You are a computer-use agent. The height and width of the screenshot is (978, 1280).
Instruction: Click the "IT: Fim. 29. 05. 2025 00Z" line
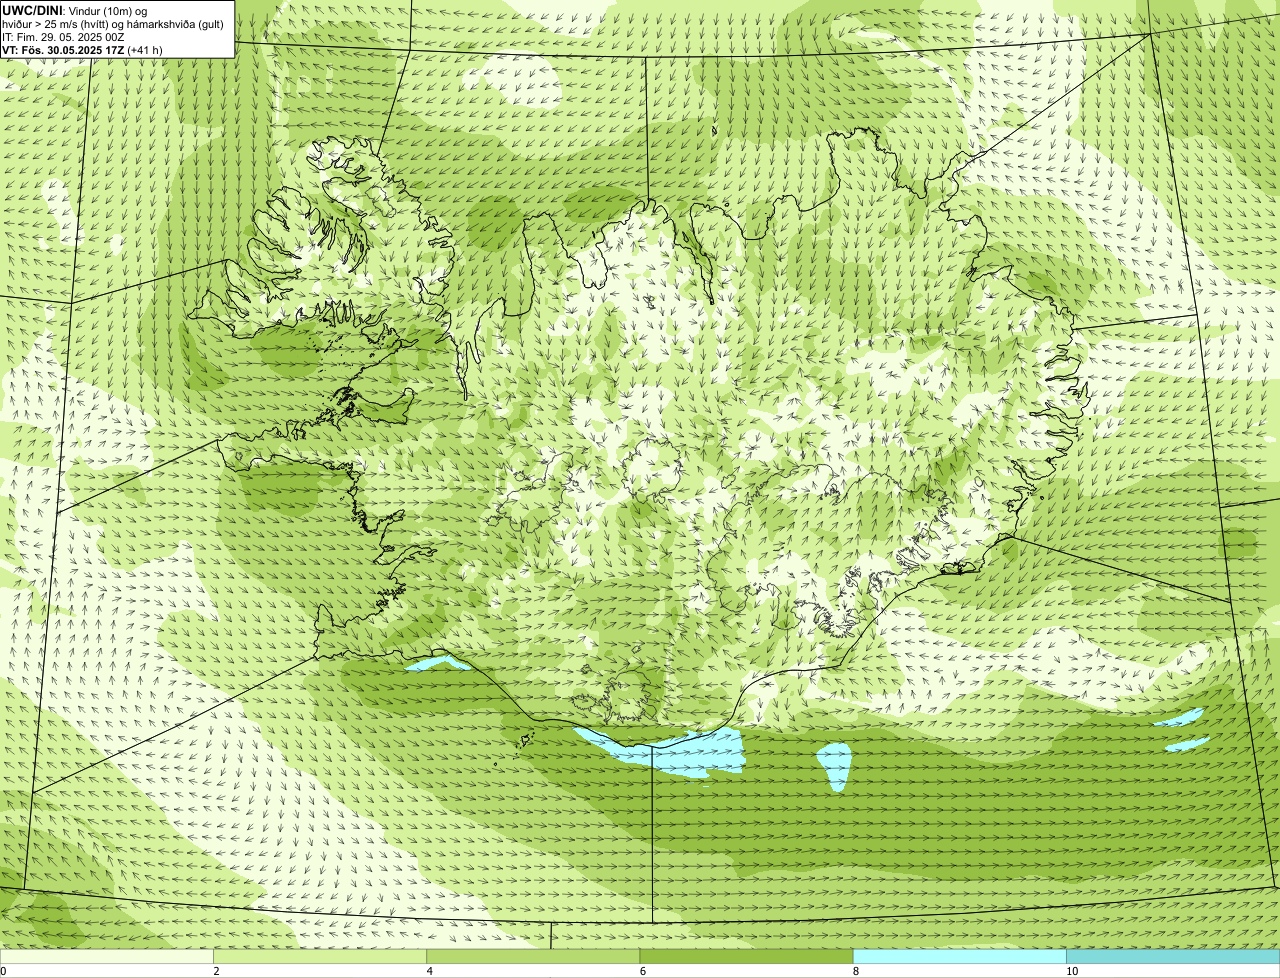64,37
